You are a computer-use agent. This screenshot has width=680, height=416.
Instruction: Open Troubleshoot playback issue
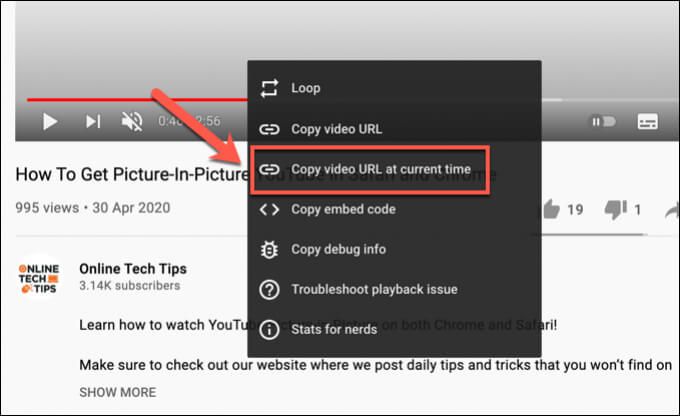click(394, 289)
